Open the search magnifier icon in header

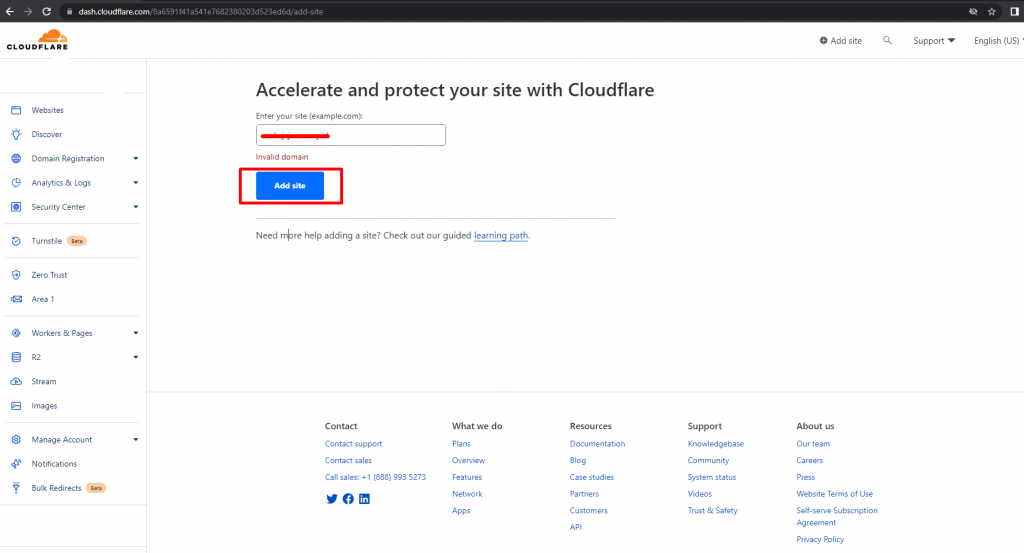[887, 41]
